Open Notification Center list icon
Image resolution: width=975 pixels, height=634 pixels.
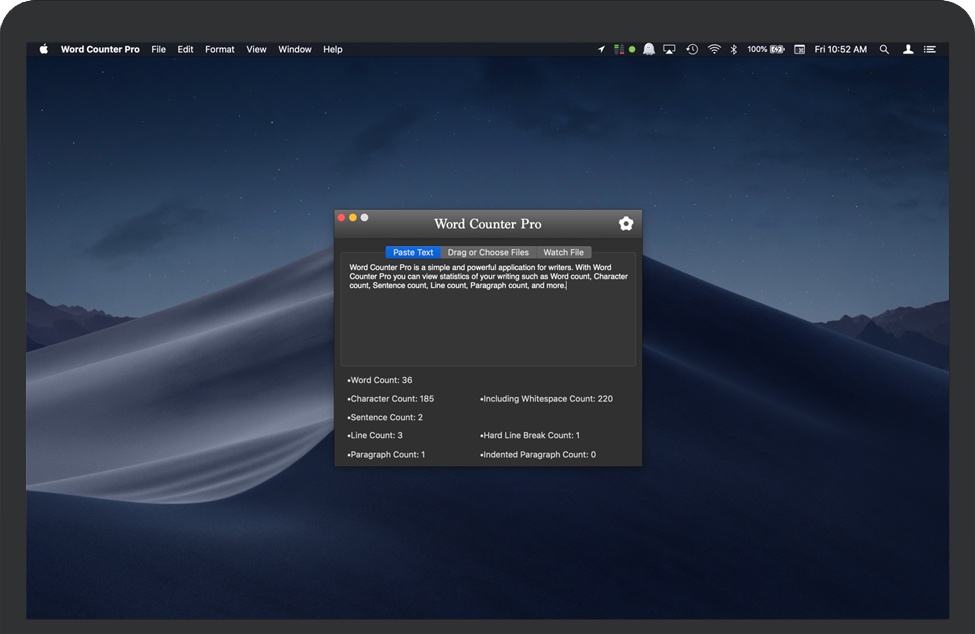coord(930,49)
